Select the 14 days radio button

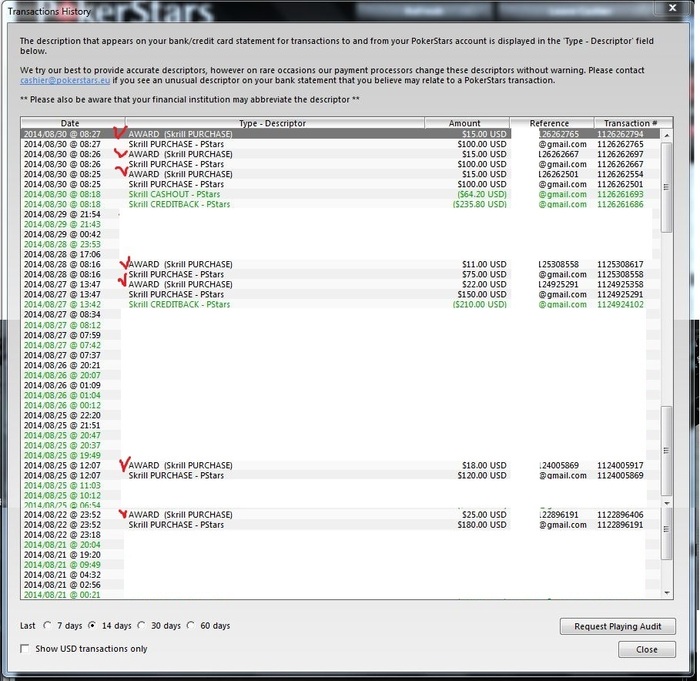(92, 625)
